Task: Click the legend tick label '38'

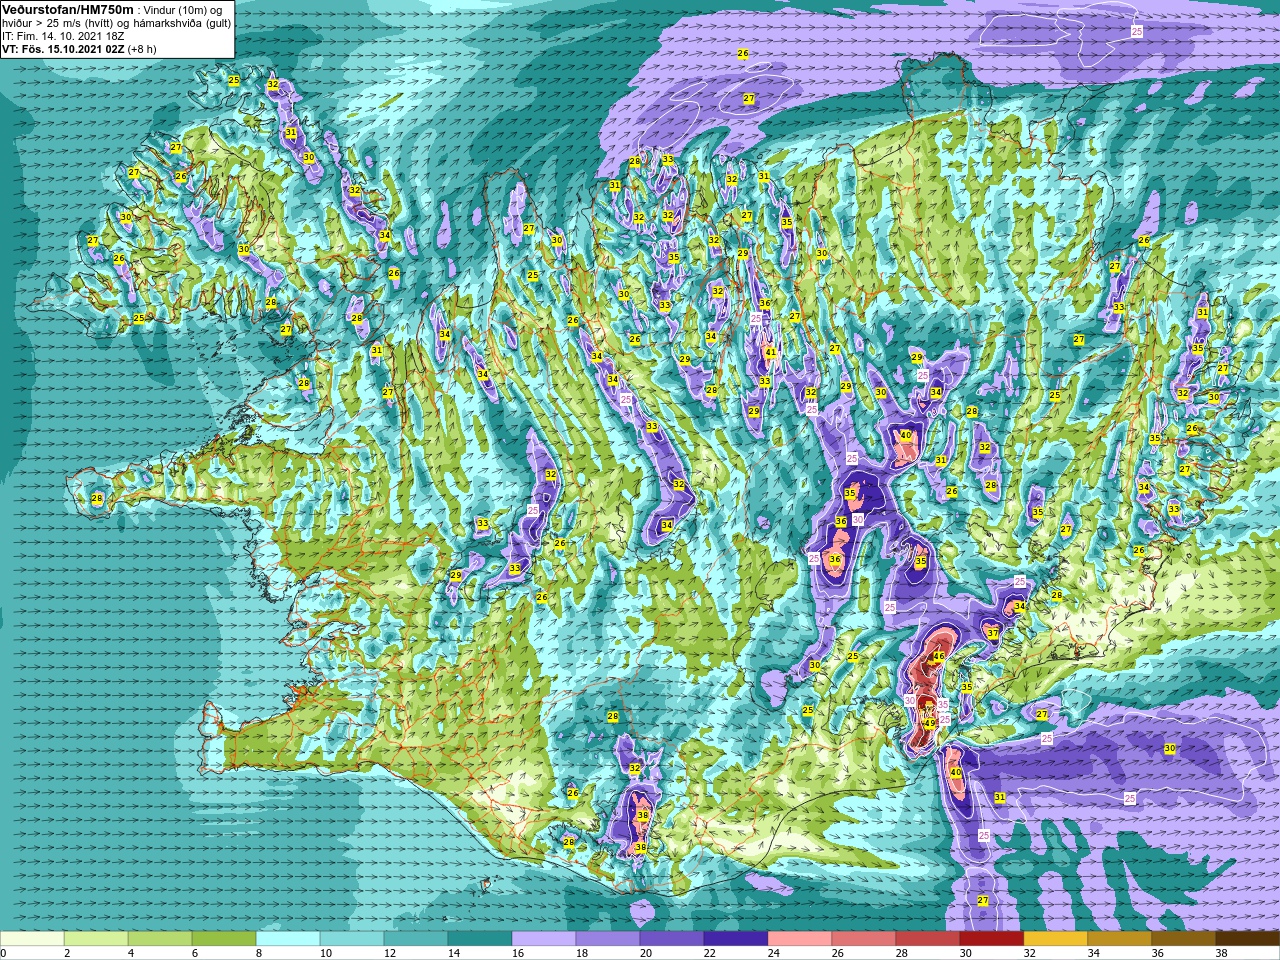Action: pos(1221,953)
